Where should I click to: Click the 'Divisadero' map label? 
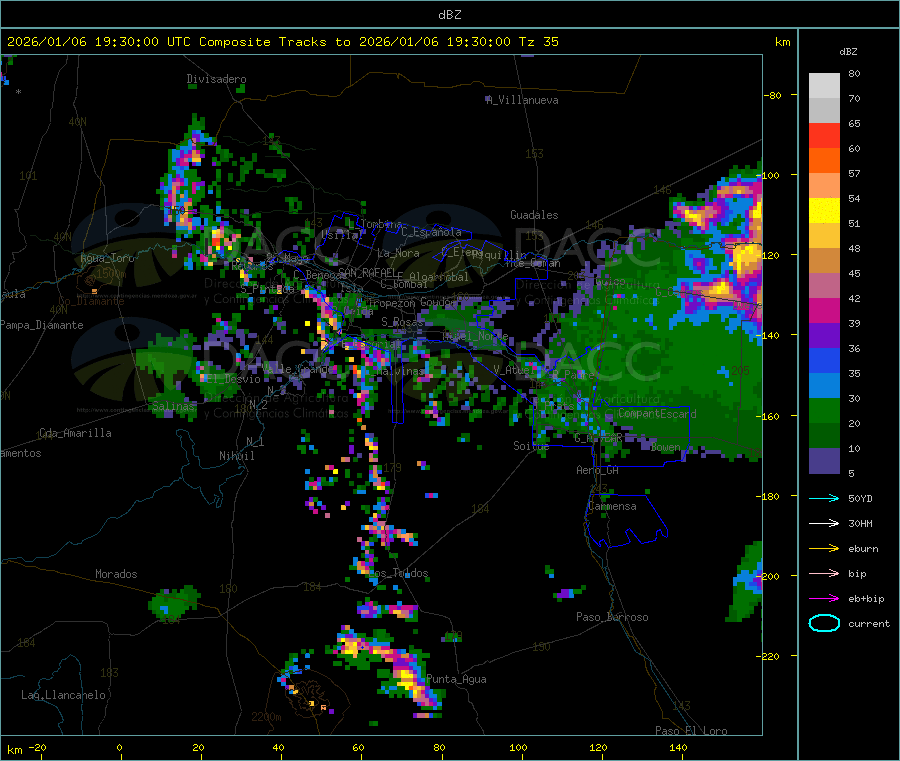point(216,79)
